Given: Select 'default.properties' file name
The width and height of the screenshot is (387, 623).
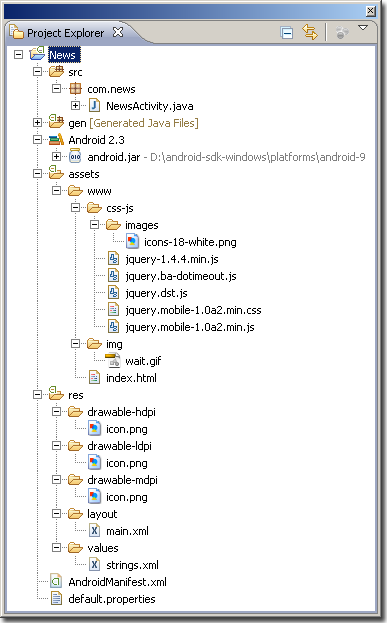Looking at the screenshot, I should tap(112, 599).
